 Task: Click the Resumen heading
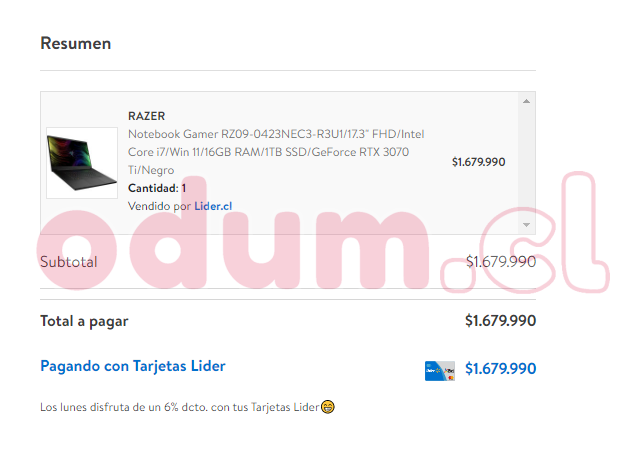76,43
